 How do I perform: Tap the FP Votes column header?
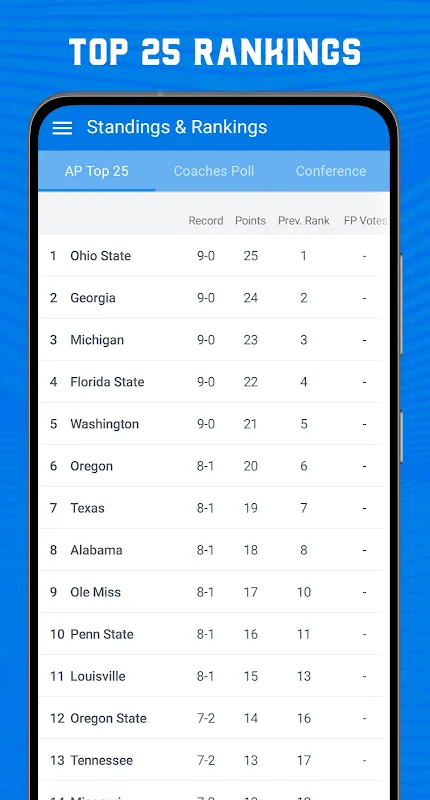[365, 221]
